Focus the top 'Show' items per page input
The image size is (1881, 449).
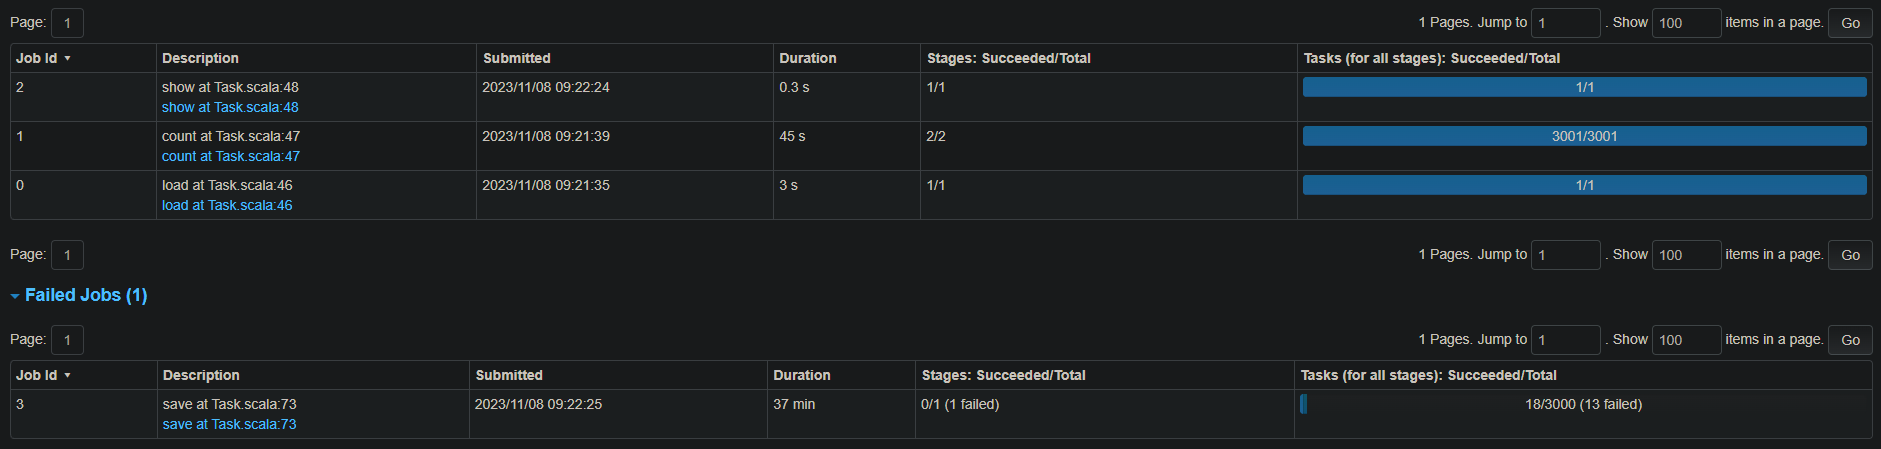coord(1686,23)
